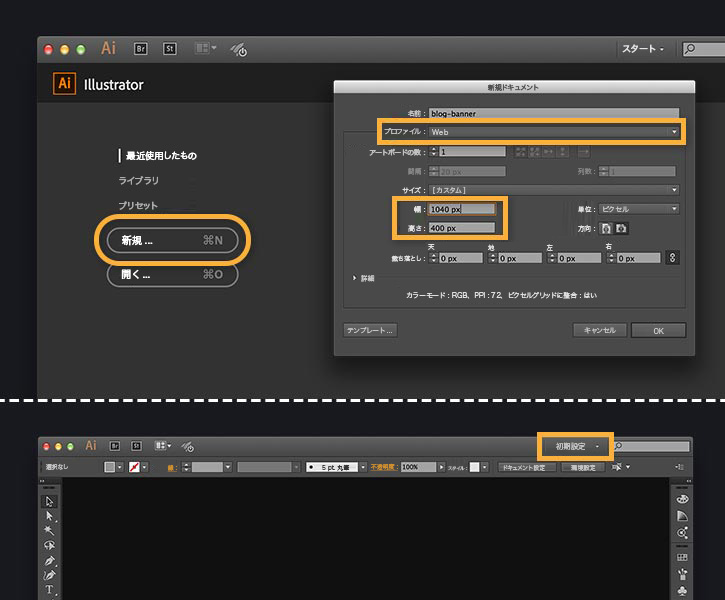725x600 pixels.
Task: Select the Direct Selection tool
Action: pos(49,516)
